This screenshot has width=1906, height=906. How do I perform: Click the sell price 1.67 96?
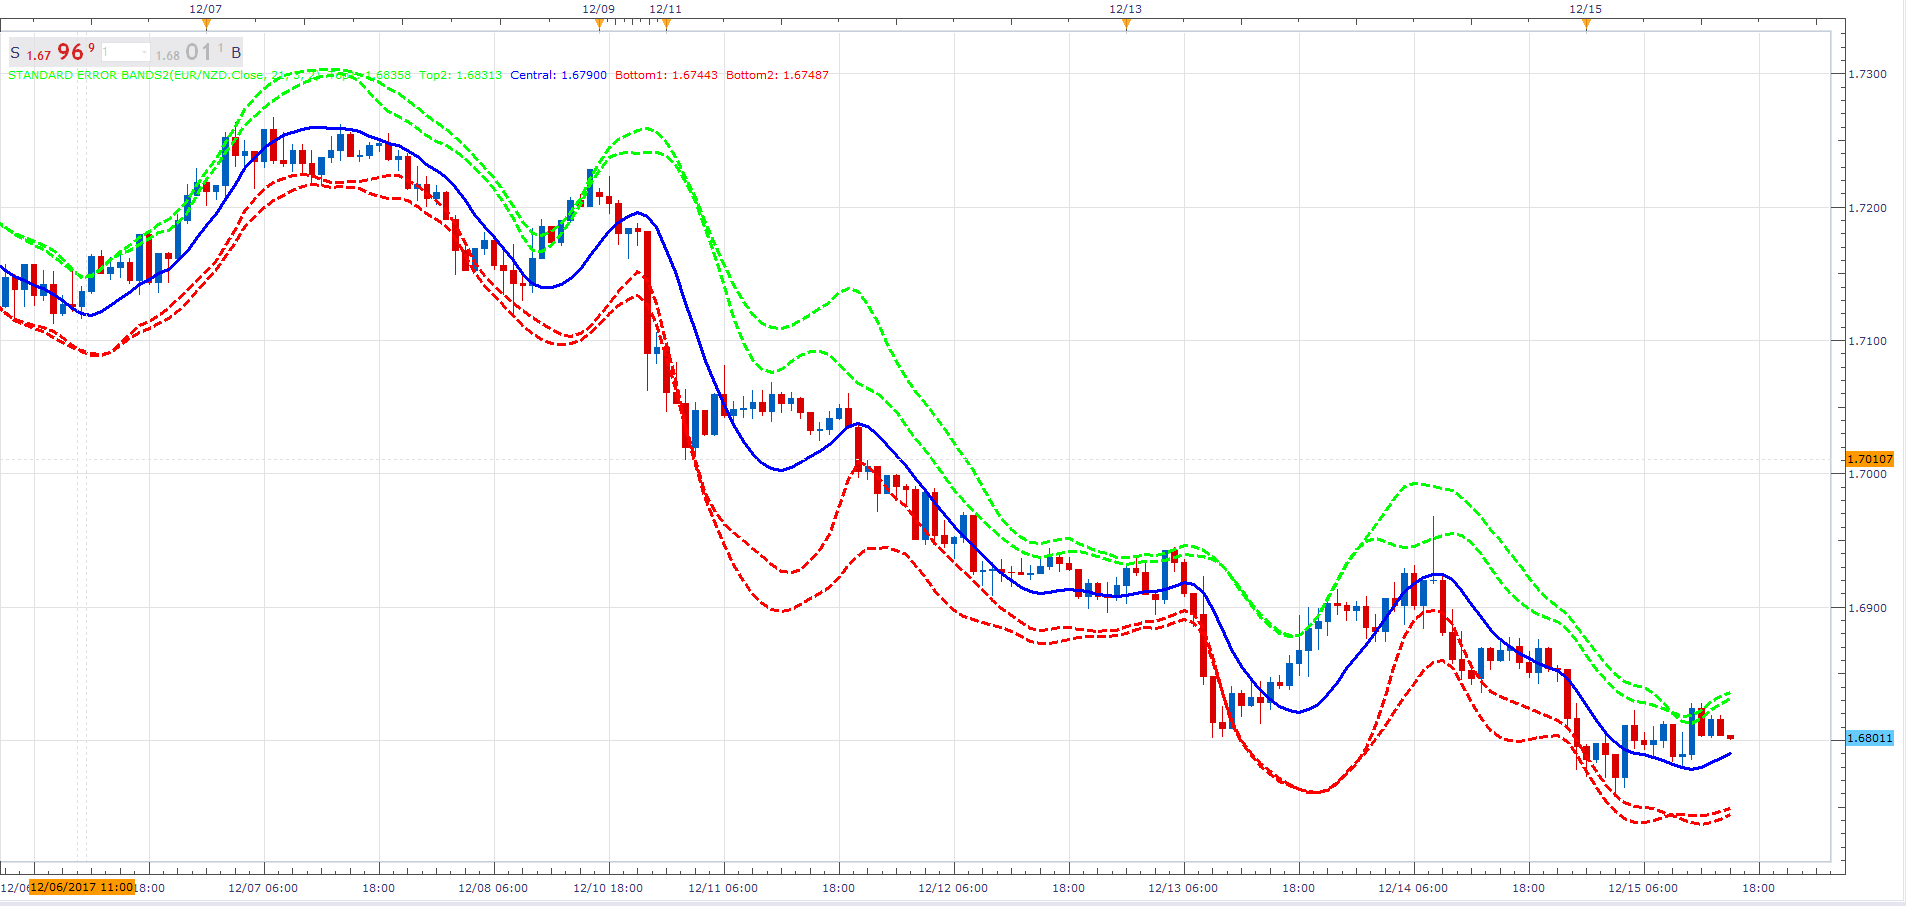pyautogui.click(x=61, y=52)
